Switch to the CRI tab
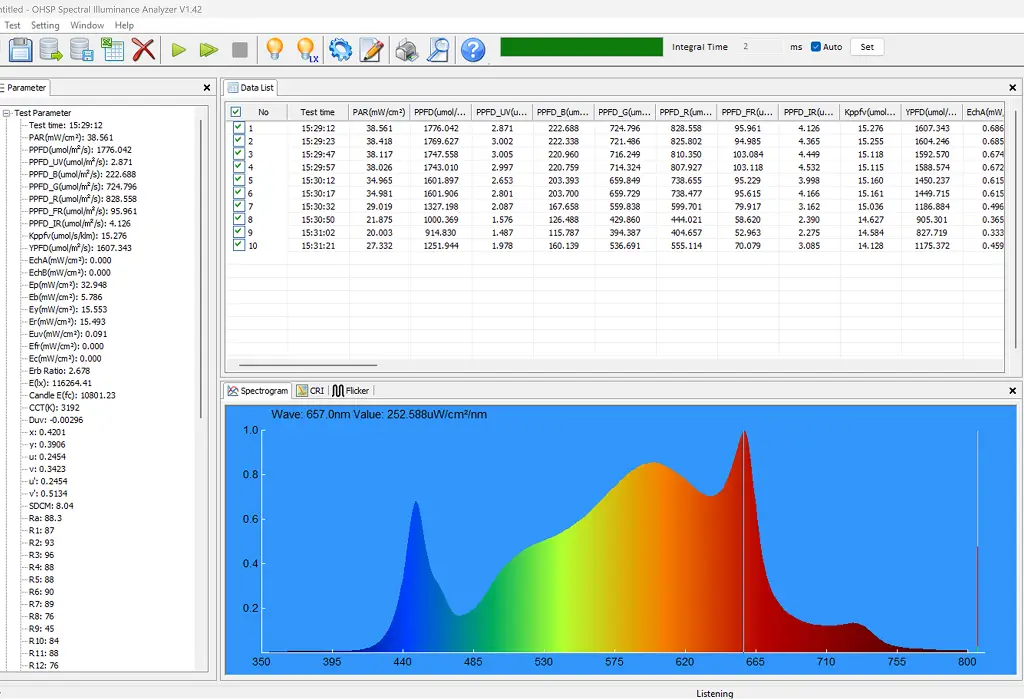The width and height of the screenshot is (1024, 699). (310, 391)
